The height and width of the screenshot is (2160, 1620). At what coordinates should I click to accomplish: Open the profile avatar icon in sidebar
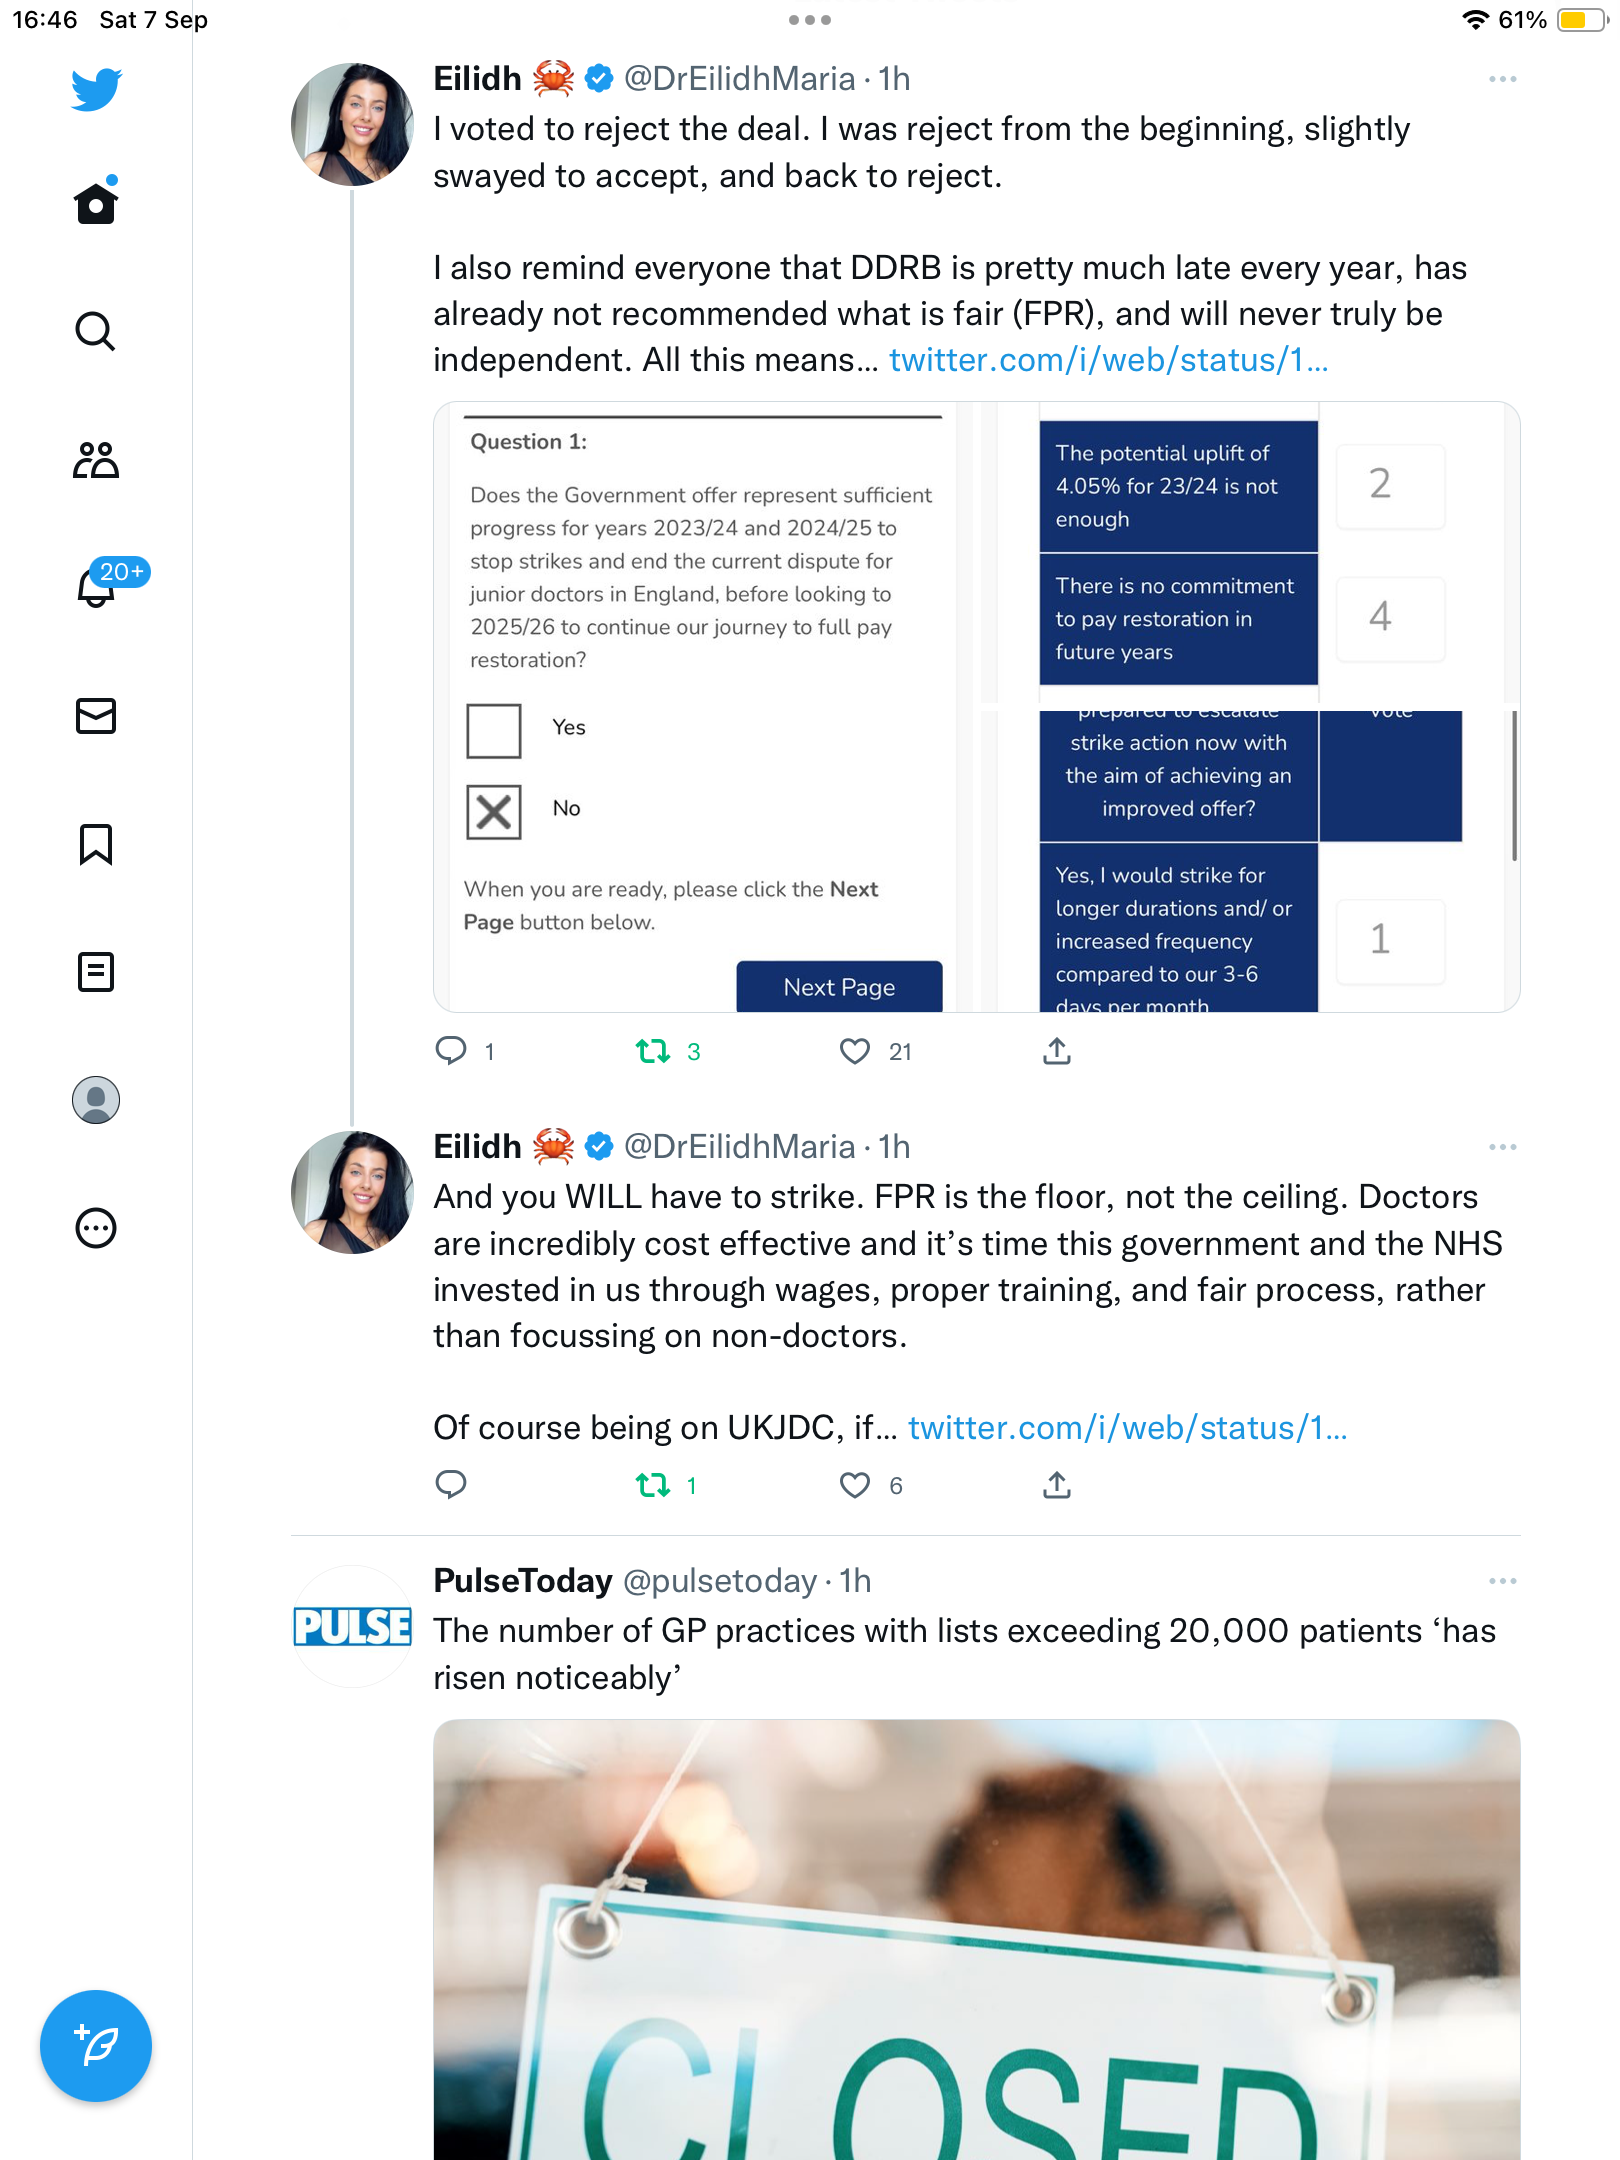96,1100
